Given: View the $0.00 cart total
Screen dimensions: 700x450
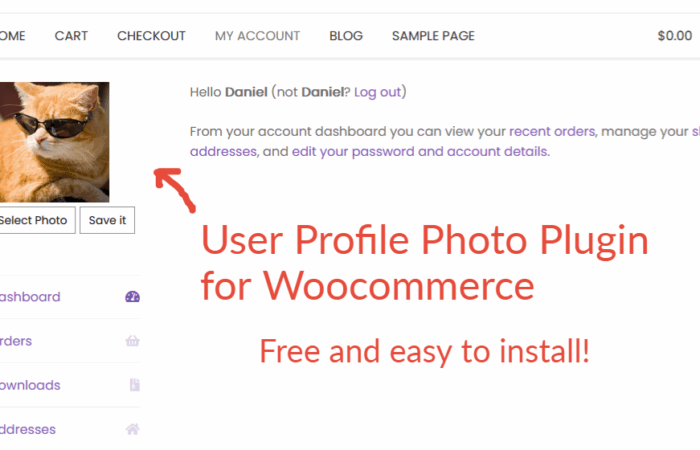Looking at the screenshot, I should point(674,36).
